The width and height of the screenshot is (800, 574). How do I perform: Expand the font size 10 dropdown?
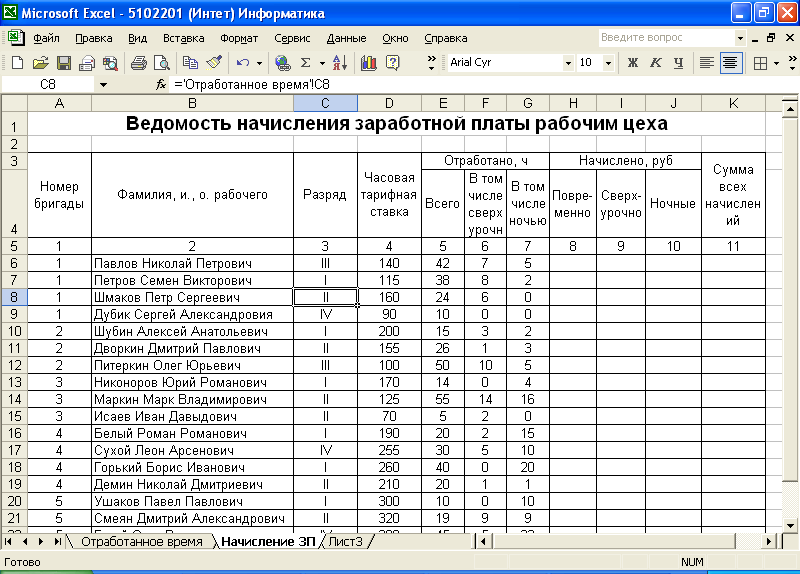click(x=608, y=63)
